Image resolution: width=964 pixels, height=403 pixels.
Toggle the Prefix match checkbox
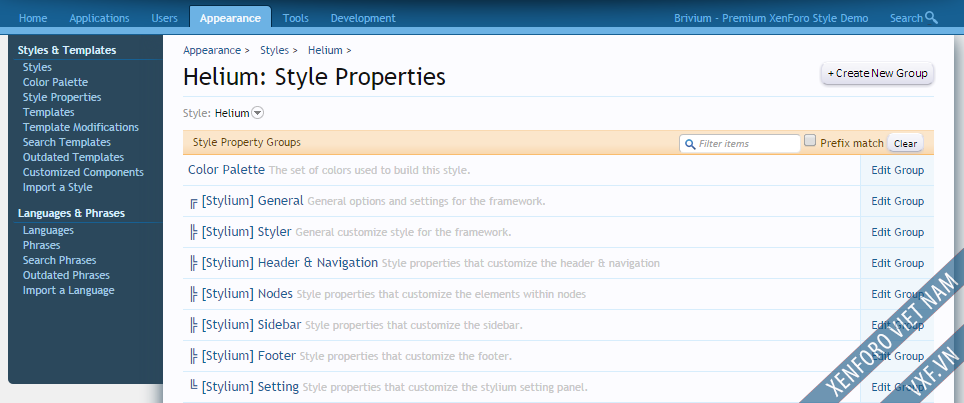(x=810, y=141)
